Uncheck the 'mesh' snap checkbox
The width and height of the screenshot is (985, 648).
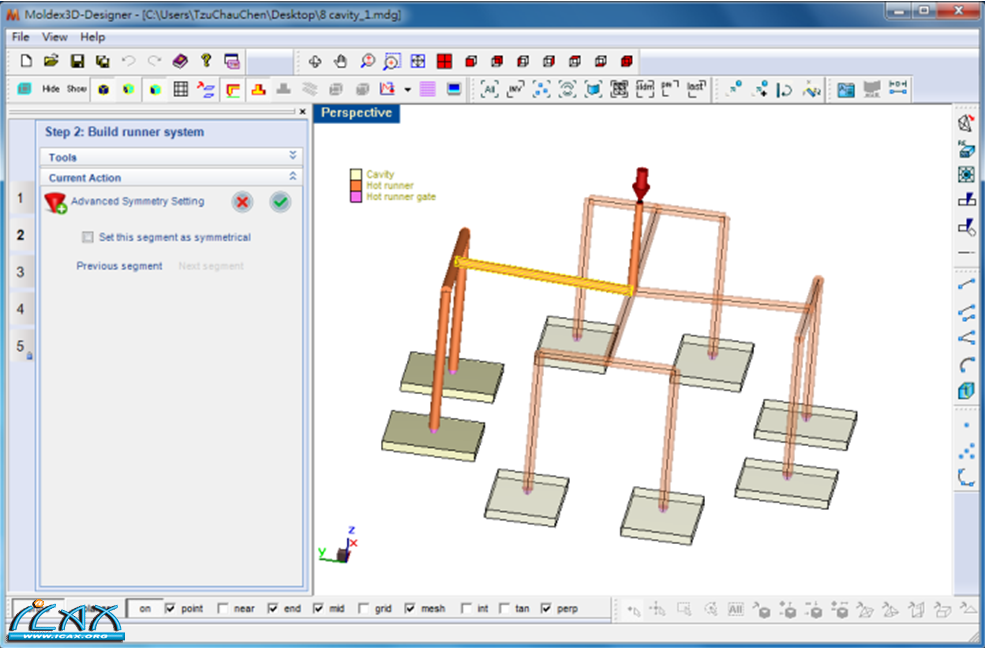410,608
